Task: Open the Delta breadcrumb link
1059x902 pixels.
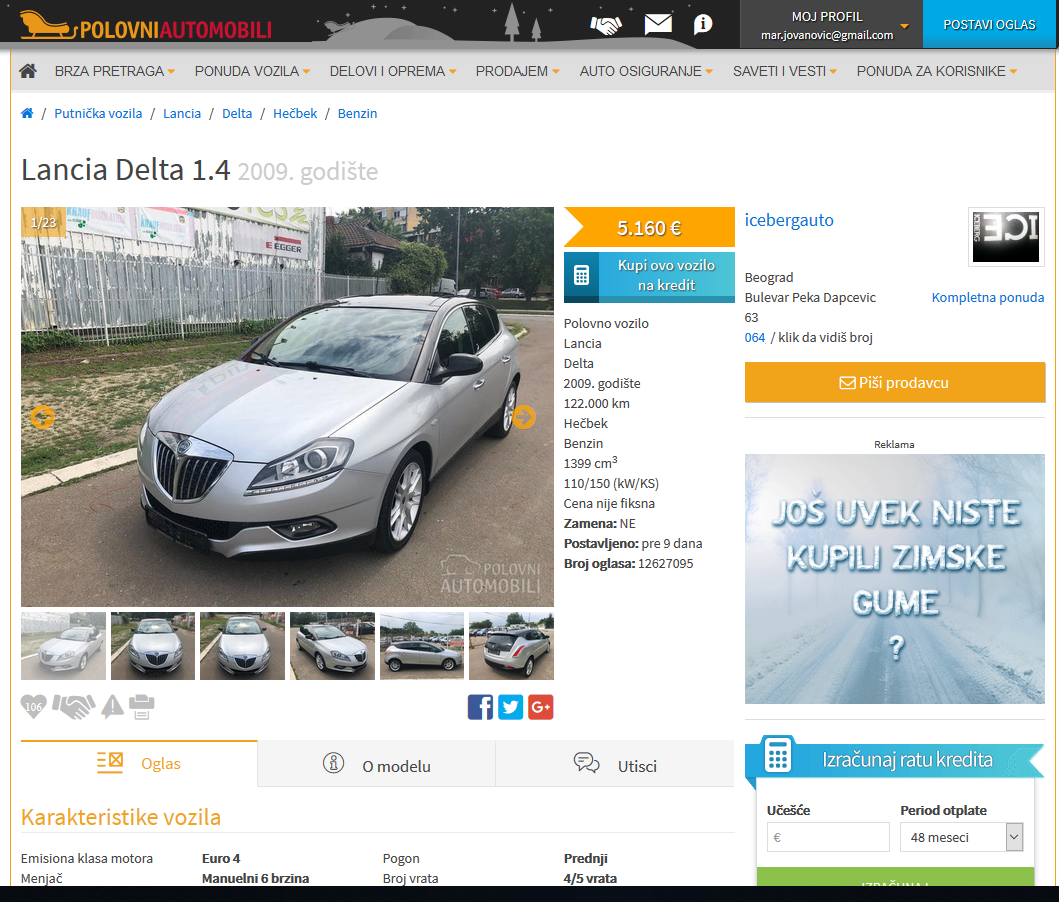Action: coord(237,113)
